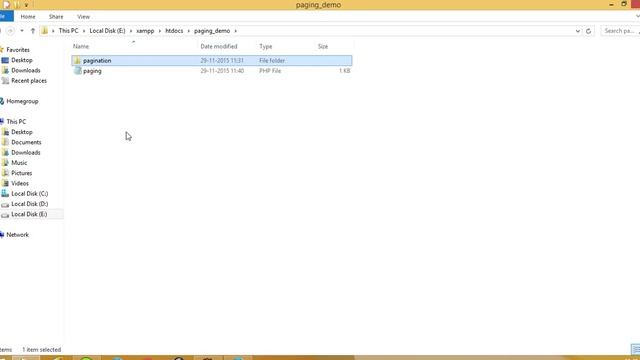
Task: Go to xampp breadcrumb
Action: (x=145, y=31)
